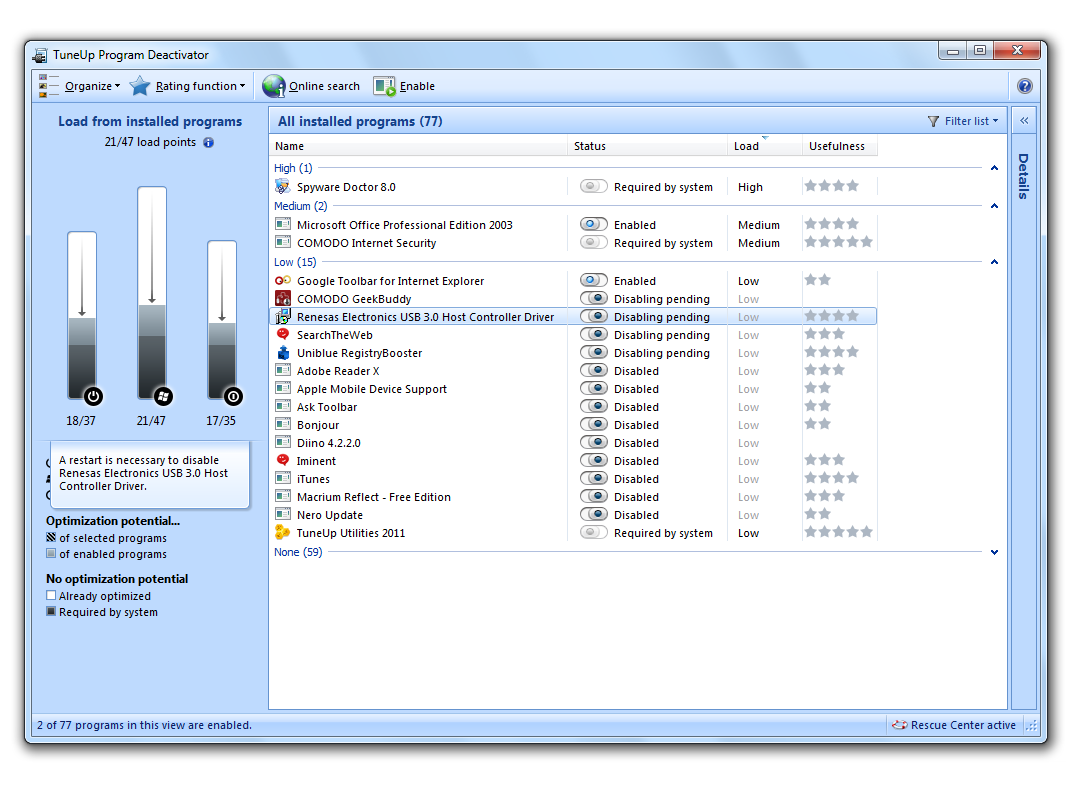1076x807 pixels.
Task: Toggle the Ask Toolbar switch
Action: 594,406
